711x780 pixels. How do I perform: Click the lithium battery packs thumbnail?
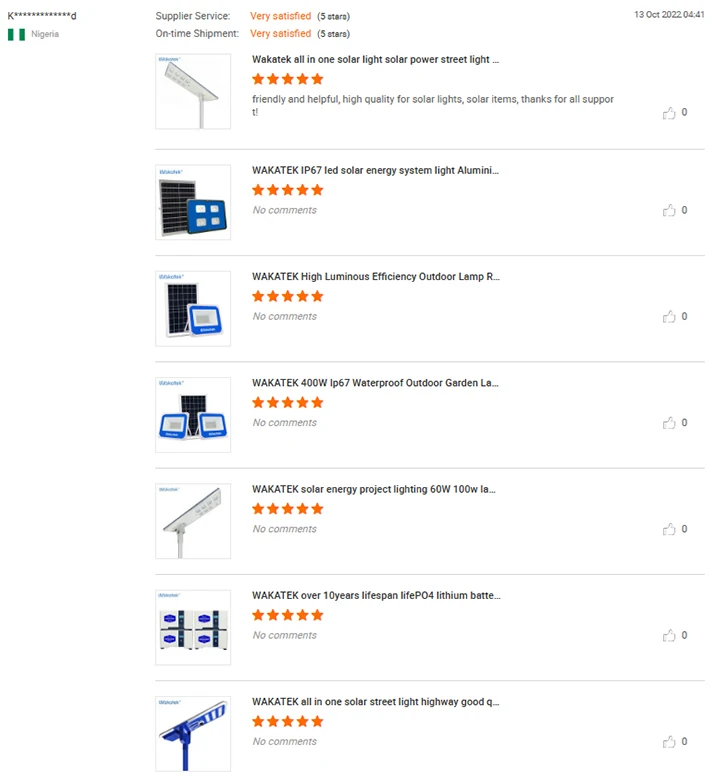tap(193, 627)
